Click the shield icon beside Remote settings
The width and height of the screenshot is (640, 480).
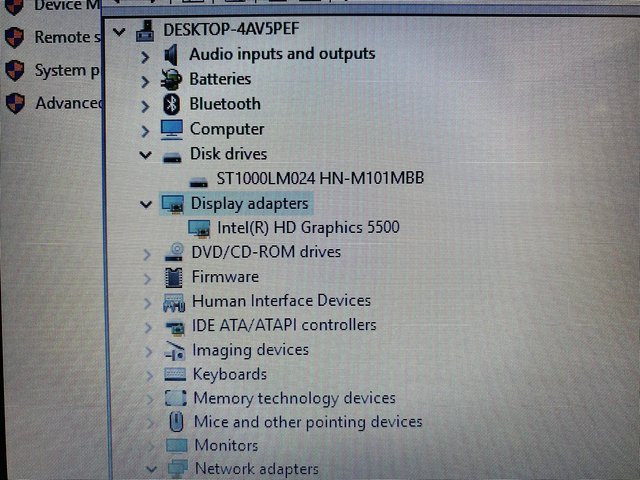pyautogui.click(x=15, y=38)
